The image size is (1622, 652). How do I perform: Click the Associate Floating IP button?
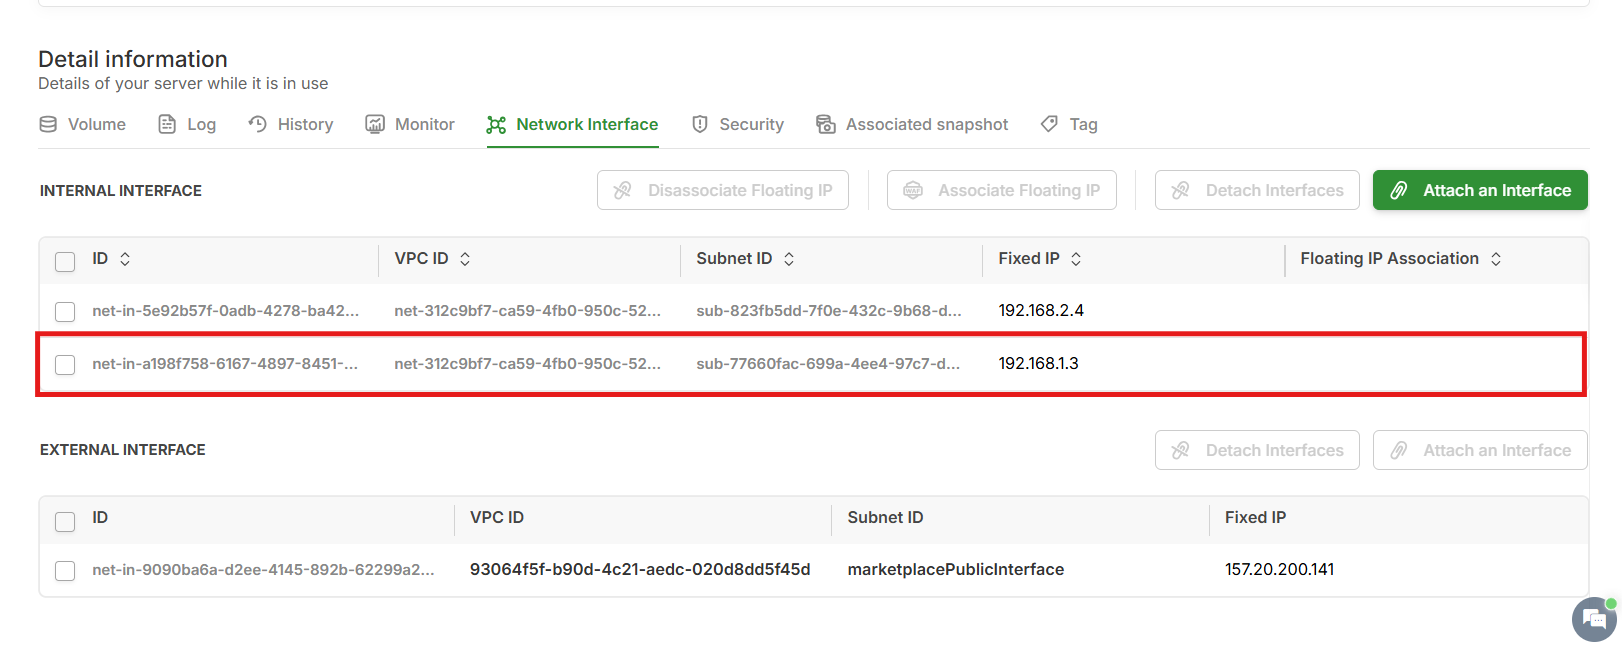1001,190
